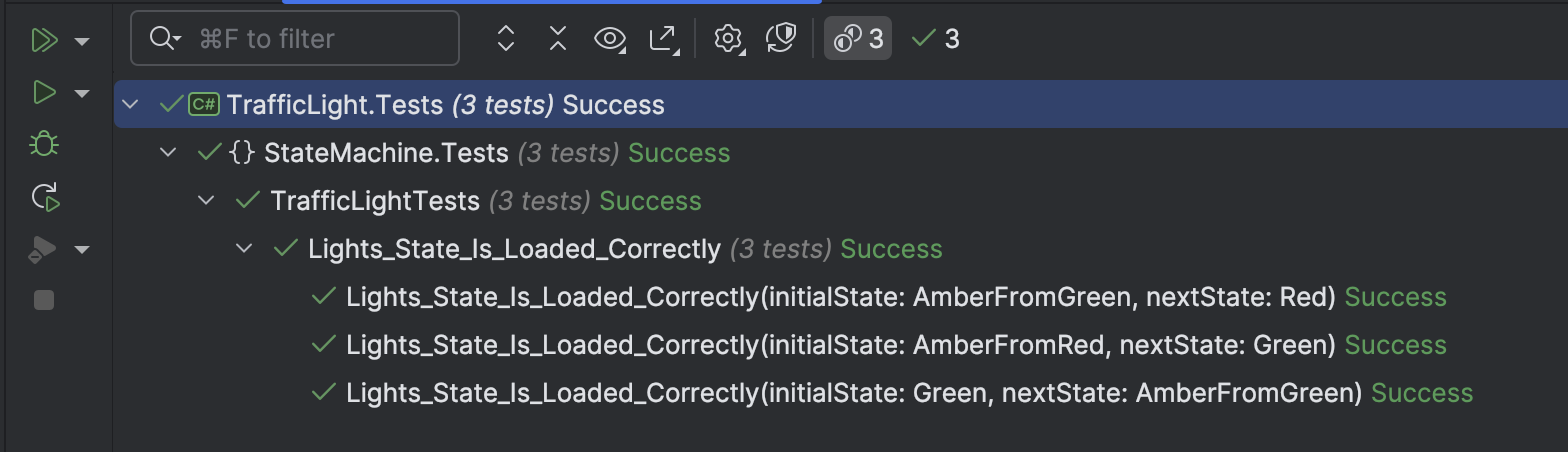Click the single green Run tests icon
The height and width of the screenshot is (452, 1568).
43,93
